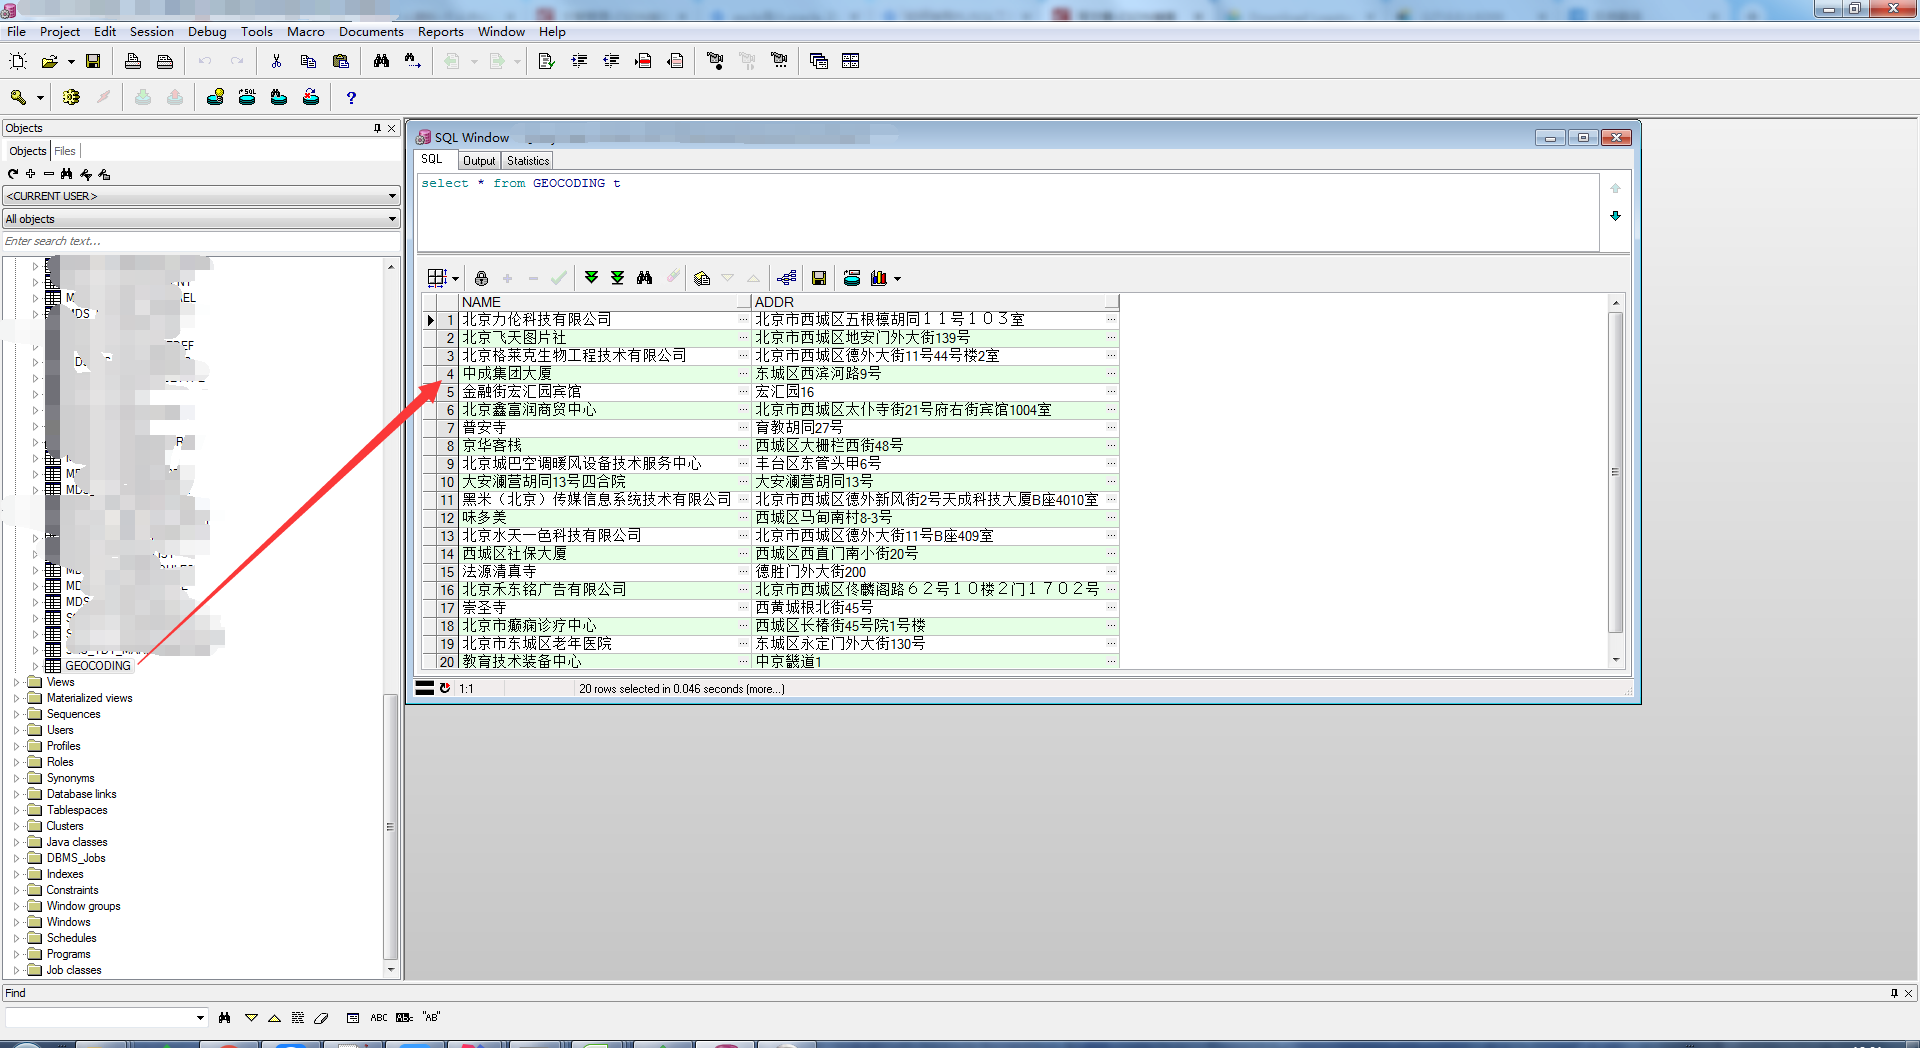
Task: Toggle the pin on the Find panel
Action: click(x=1894, y=993)
